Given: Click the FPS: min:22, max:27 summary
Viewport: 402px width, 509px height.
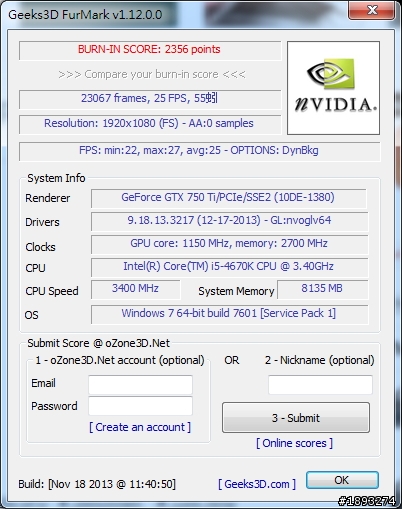Looking at the screenshot, I should click(199, 150).
